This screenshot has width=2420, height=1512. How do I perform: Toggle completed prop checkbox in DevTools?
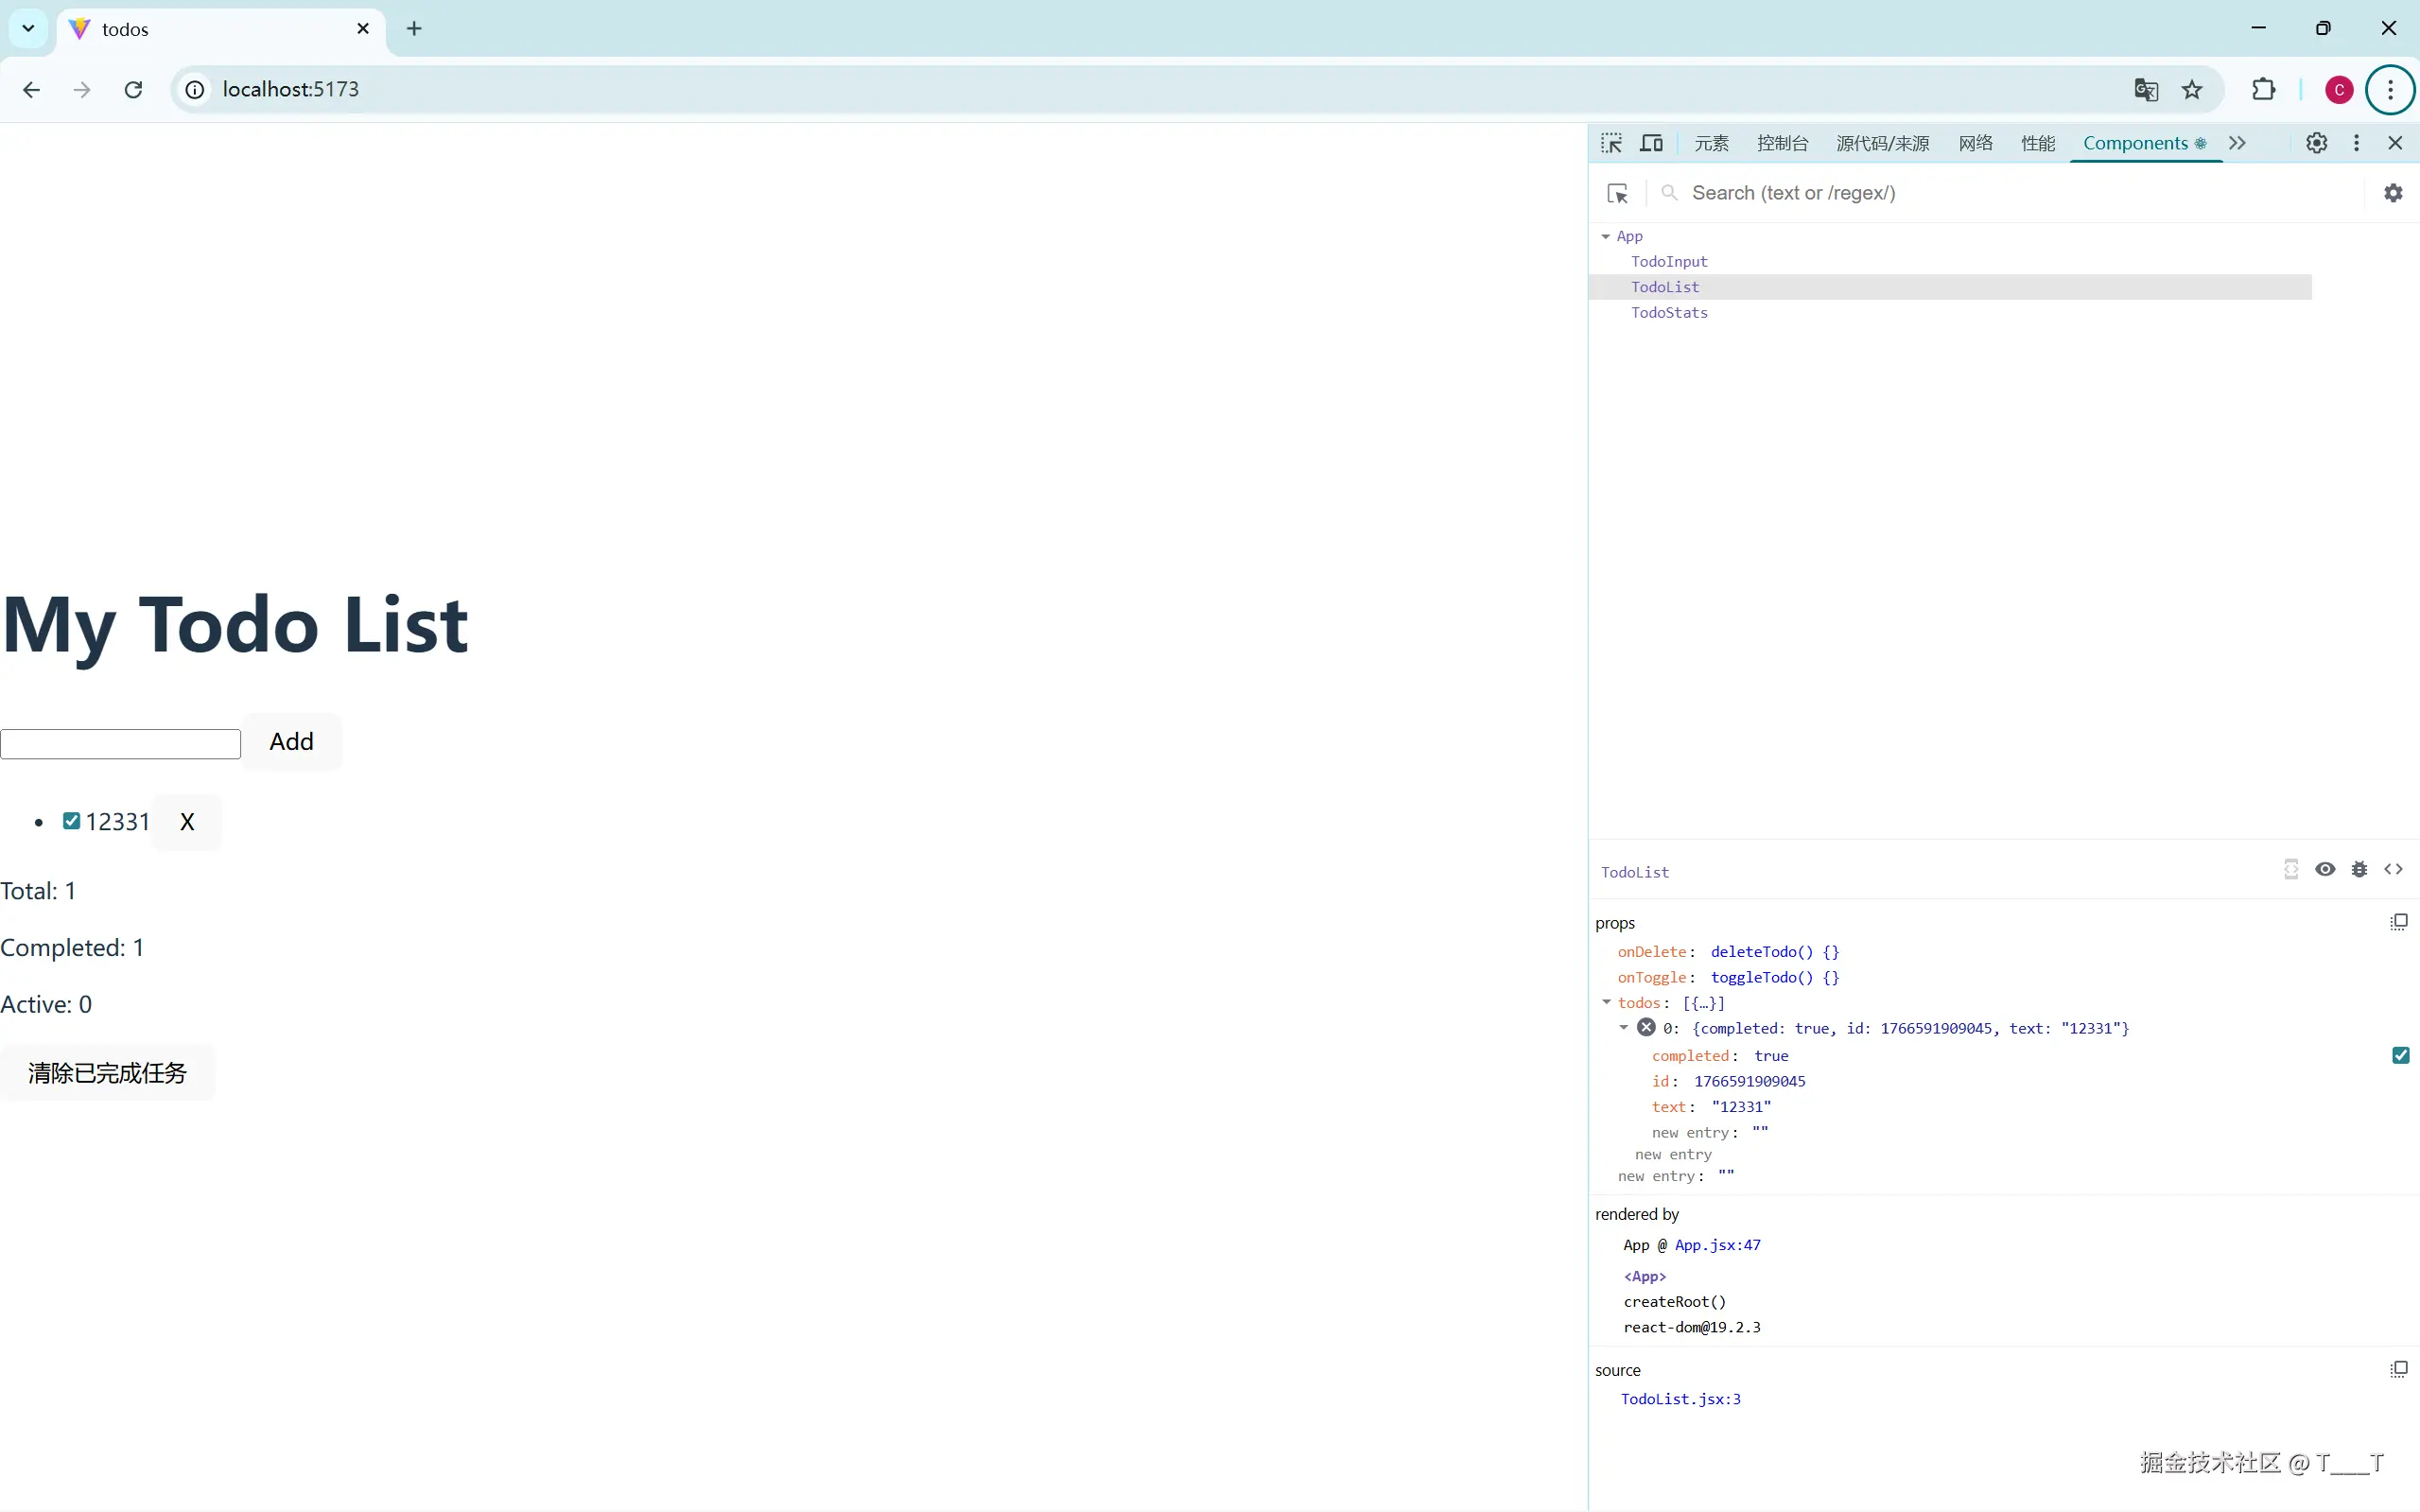[2400, 1055]
